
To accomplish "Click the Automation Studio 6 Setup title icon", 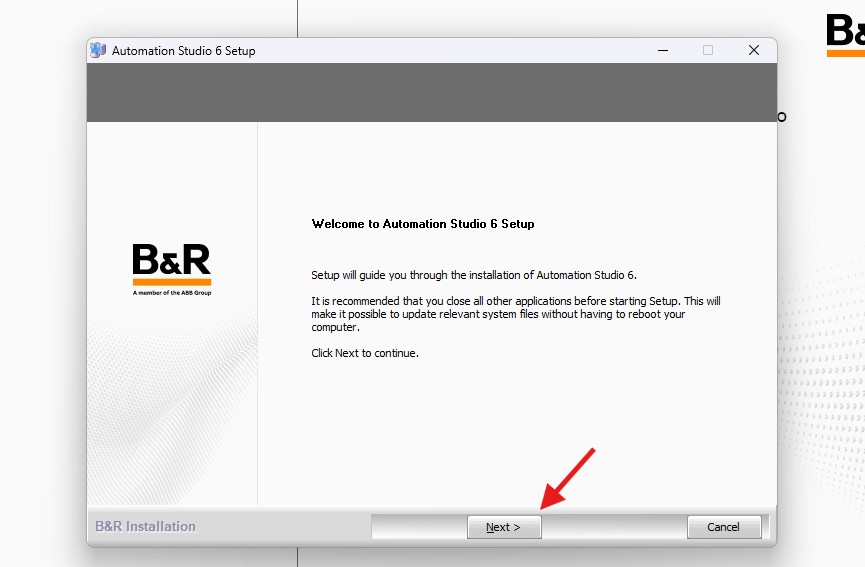I will click(x=98, y=50).
